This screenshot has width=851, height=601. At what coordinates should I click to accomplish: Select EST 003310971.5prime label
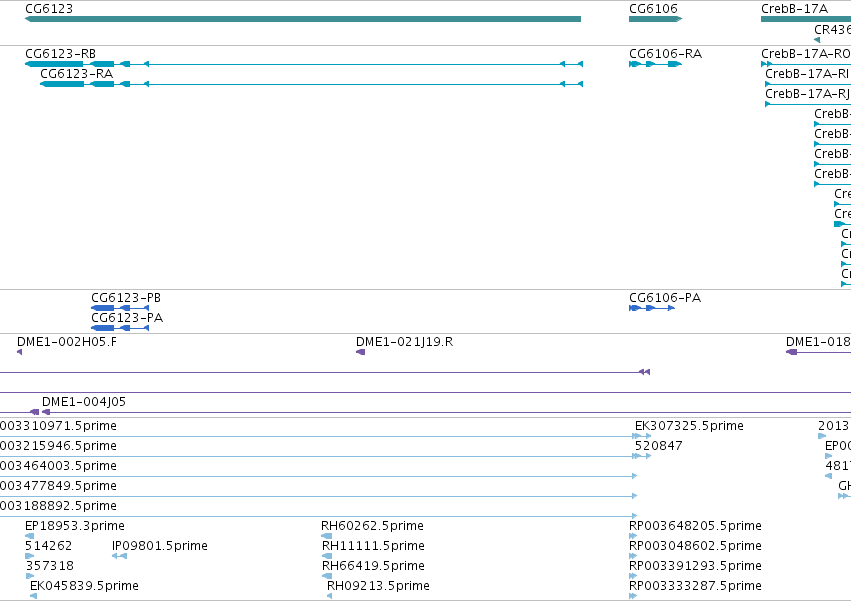coord(58,426)
